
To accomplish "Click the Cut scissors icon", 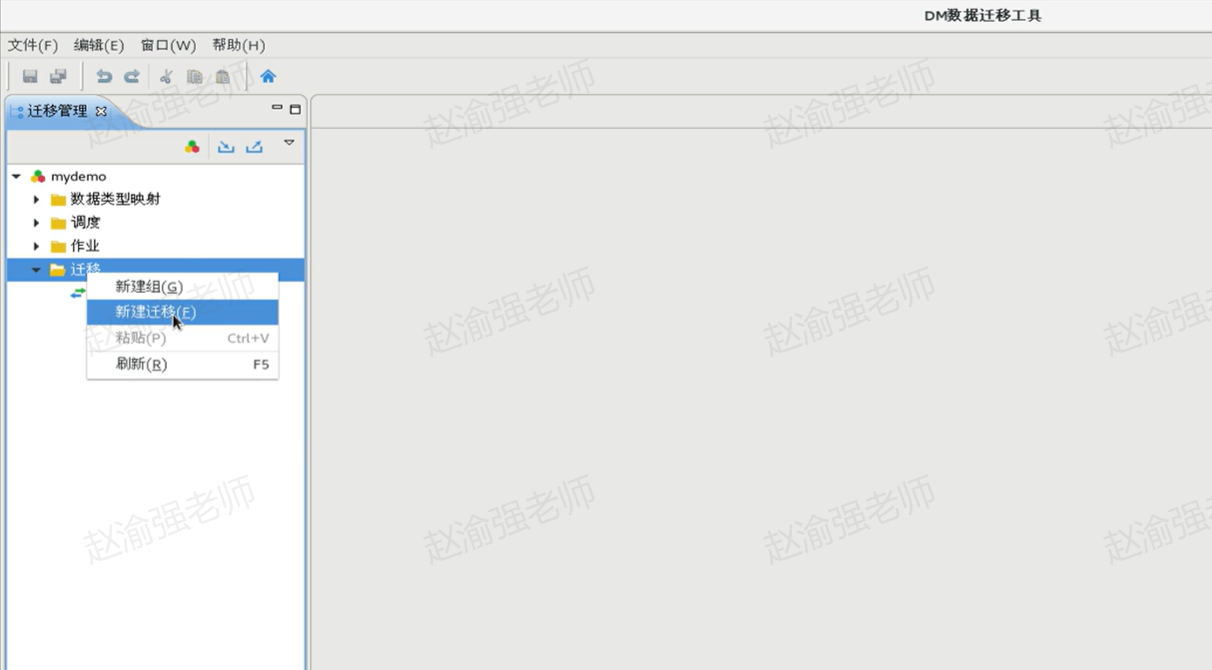I will tap(167, 76).
